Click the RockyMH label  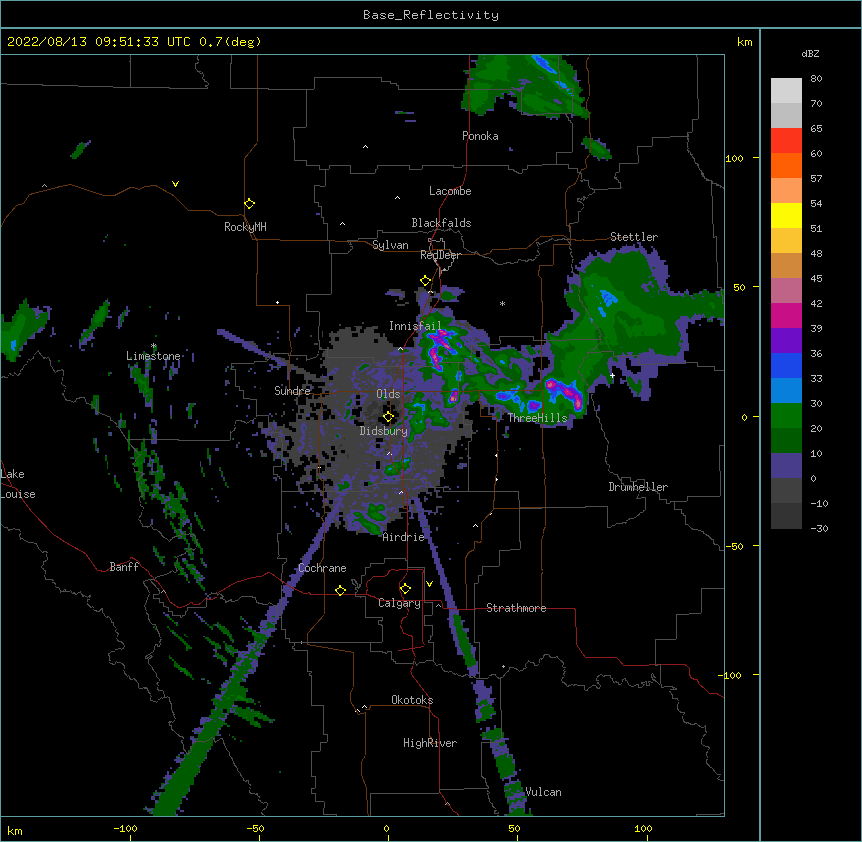pos(245,227)
